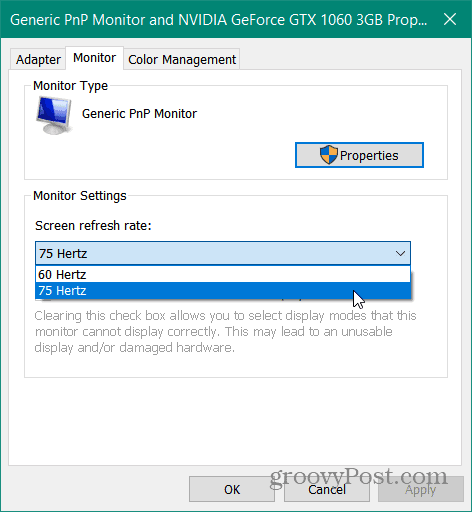Choose 60 Hertz from the refresh rate list
The image size is (472, 512).
coord(223,274)
